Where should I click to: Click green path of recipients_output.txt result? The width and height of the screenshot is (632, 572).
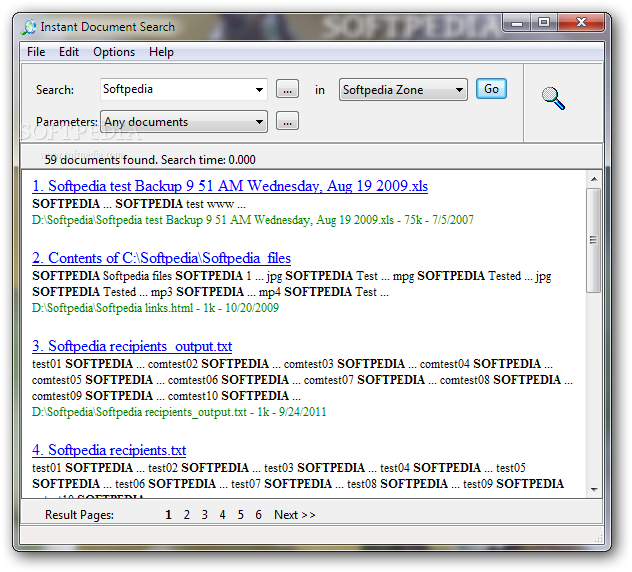(x=179, y=412)
